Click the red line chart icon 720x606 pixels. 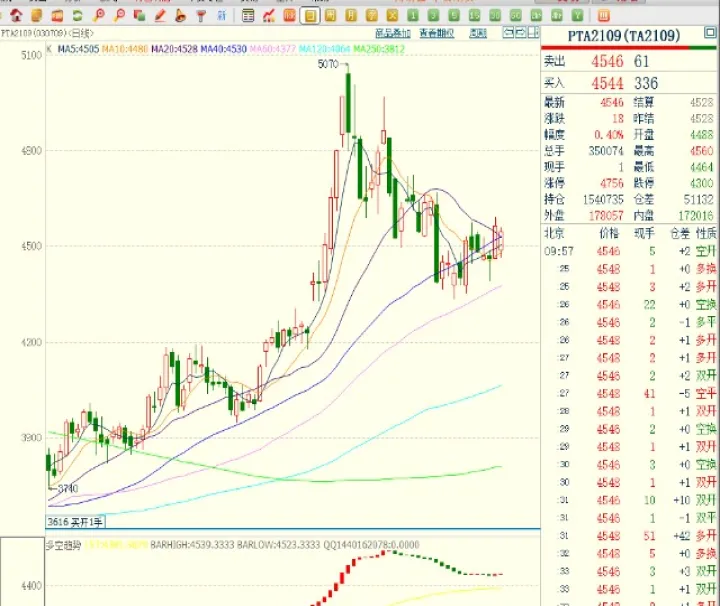coord(270,17)
